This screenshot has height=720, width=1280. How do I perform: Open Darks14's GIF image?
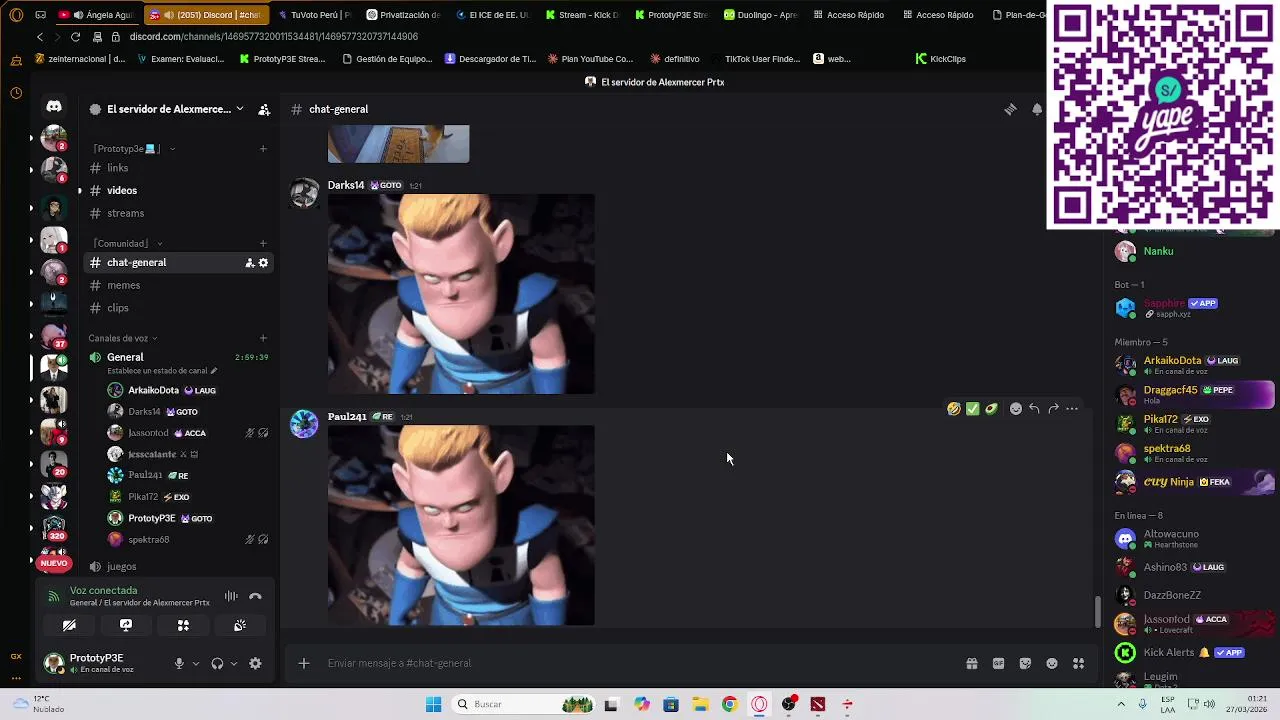[x=461, y=294]
